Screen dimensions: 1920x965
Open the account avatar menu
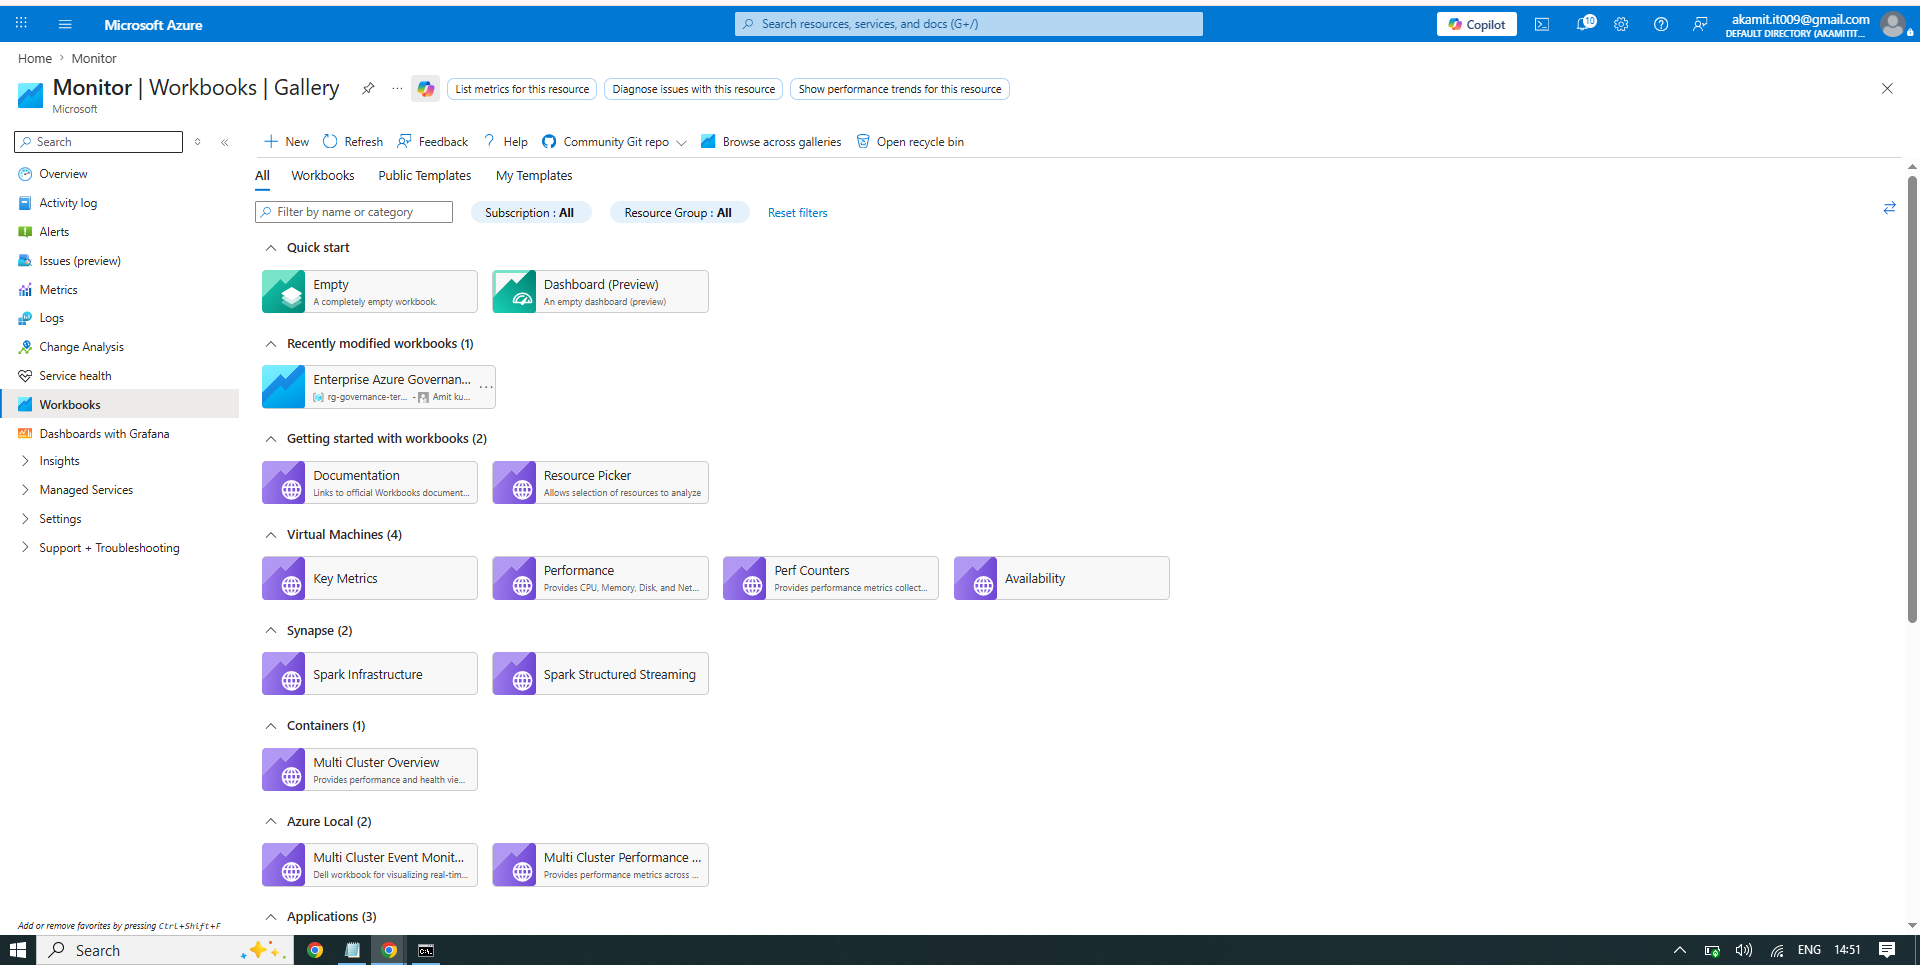pyautogui.click(x=1893, y=24)
